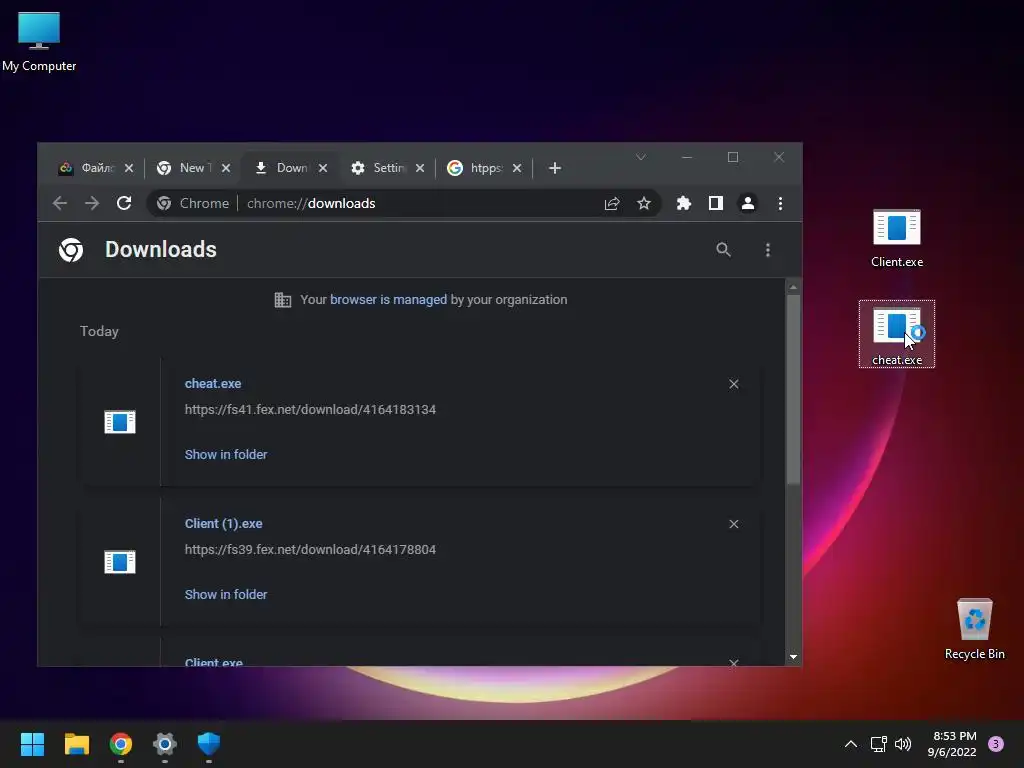The height and width of the screenshot is (768, 1024).
Task: Reload the downloads page
Action: click(124, 203)
